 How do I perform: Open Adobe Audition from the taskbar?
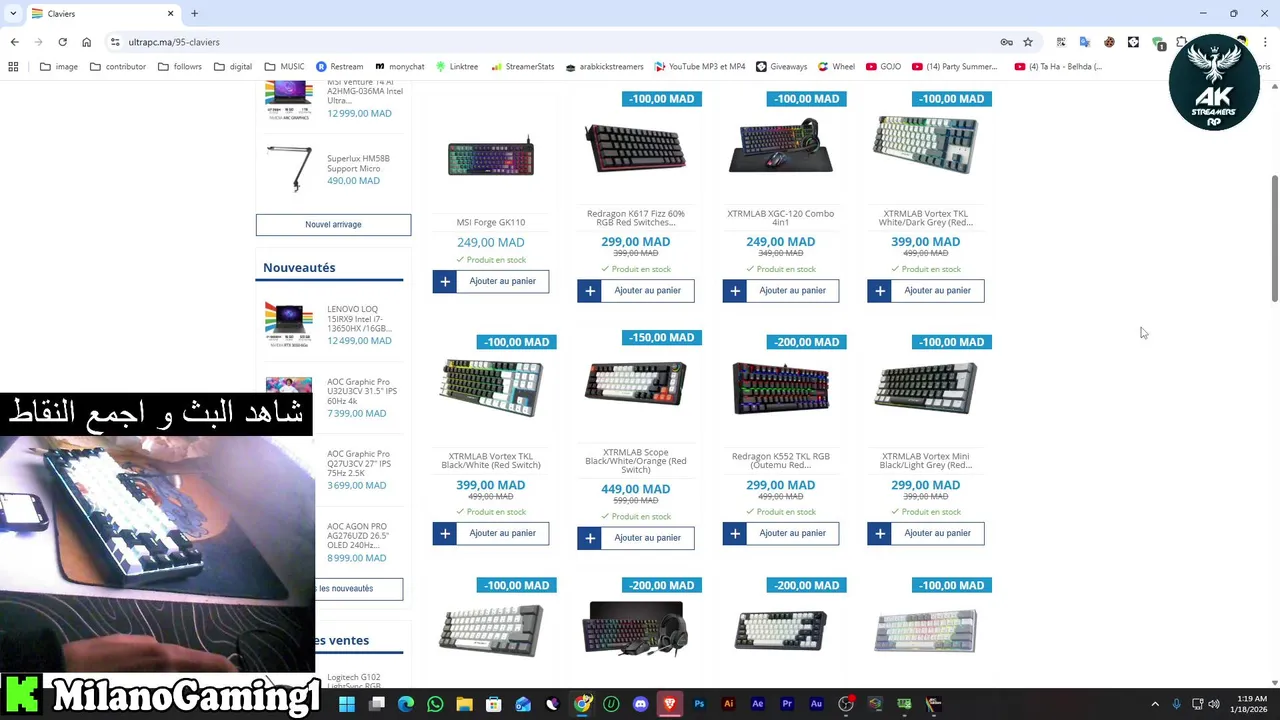tap(816, 704)
